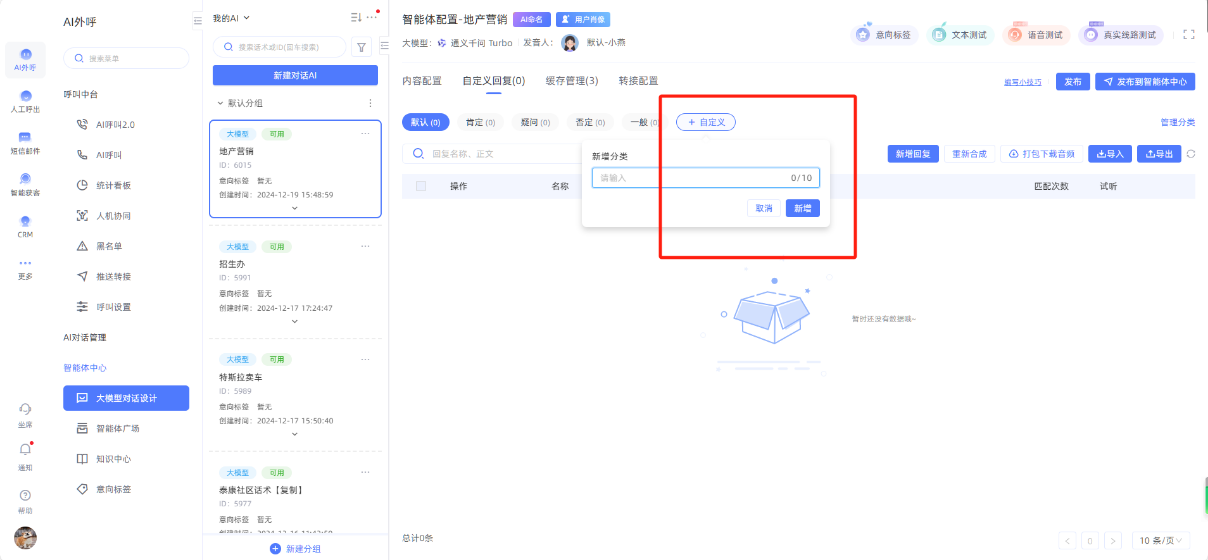
Task: Collapse the 默认分组 group
Action: [220, 103]
